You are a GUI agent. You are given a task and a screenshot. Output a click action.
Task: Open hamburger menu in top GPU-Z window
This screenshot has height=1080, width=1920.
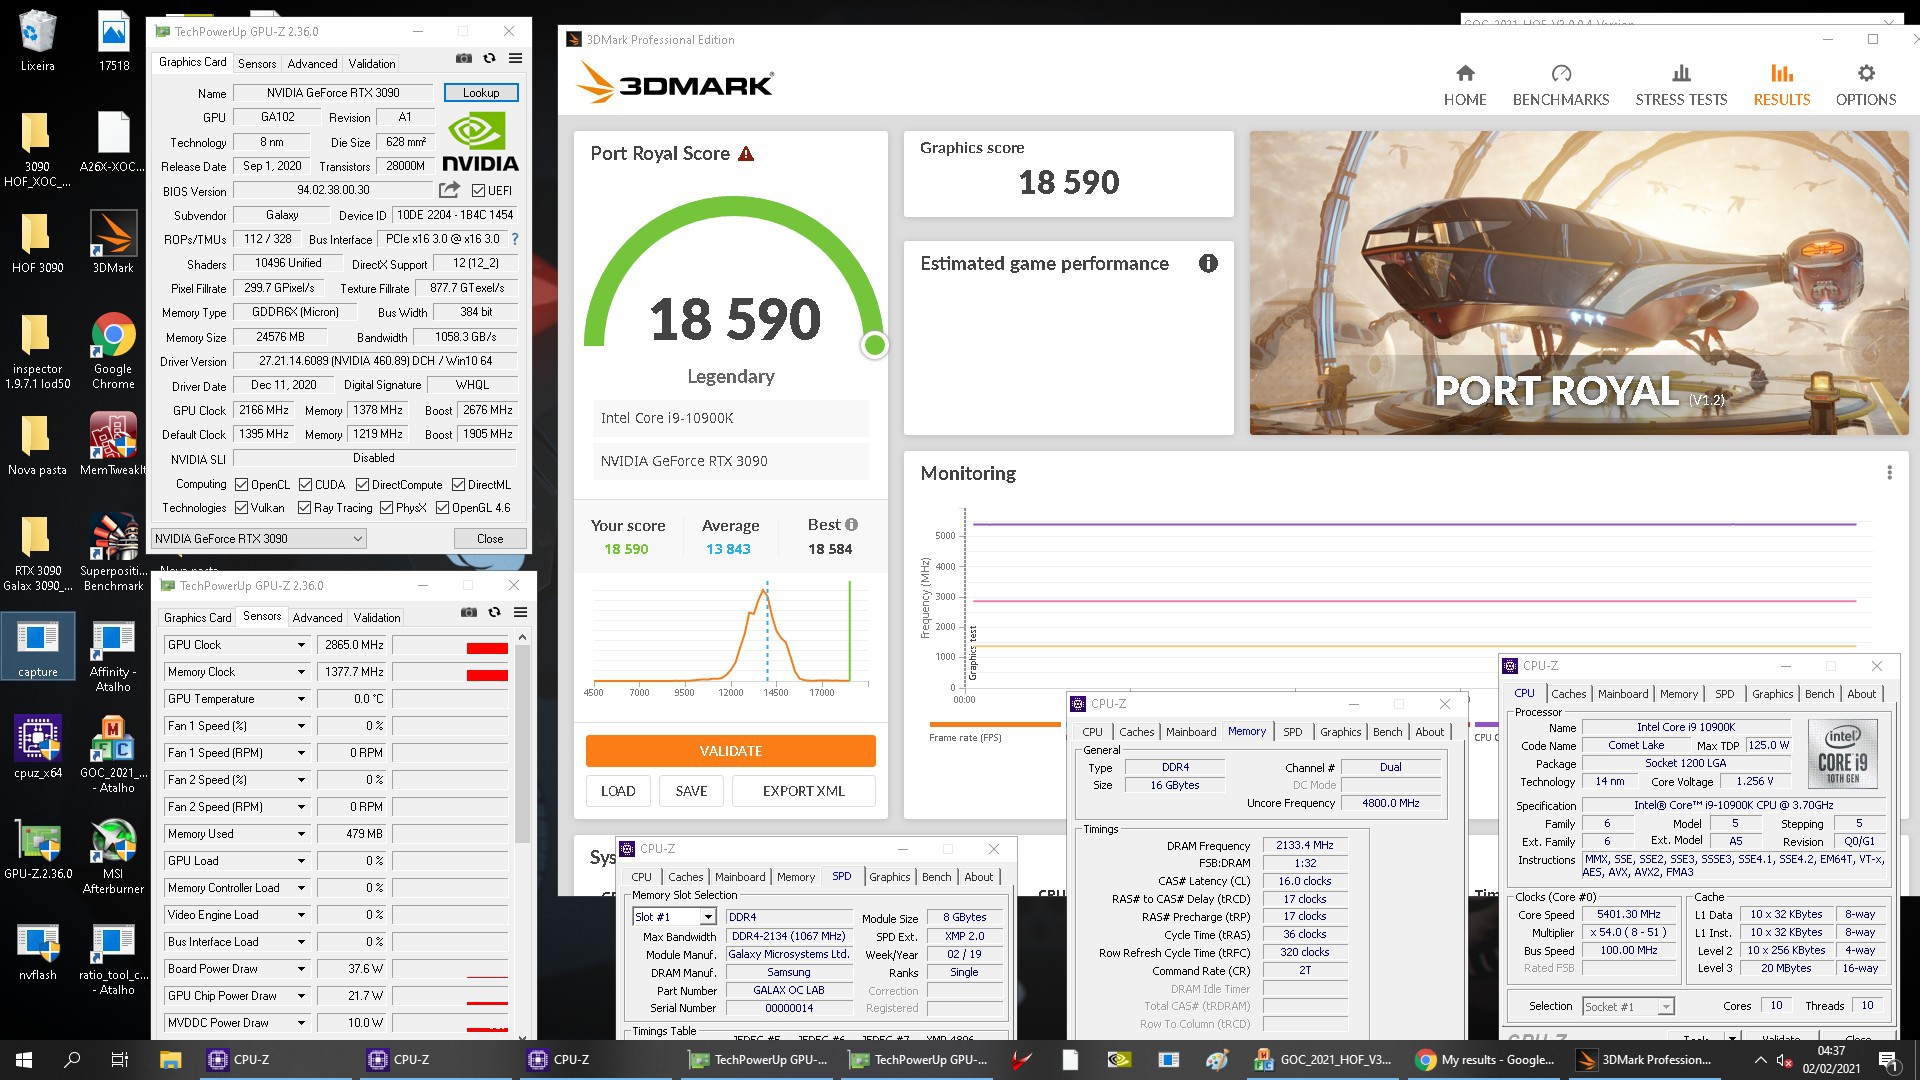pos(515,58)
